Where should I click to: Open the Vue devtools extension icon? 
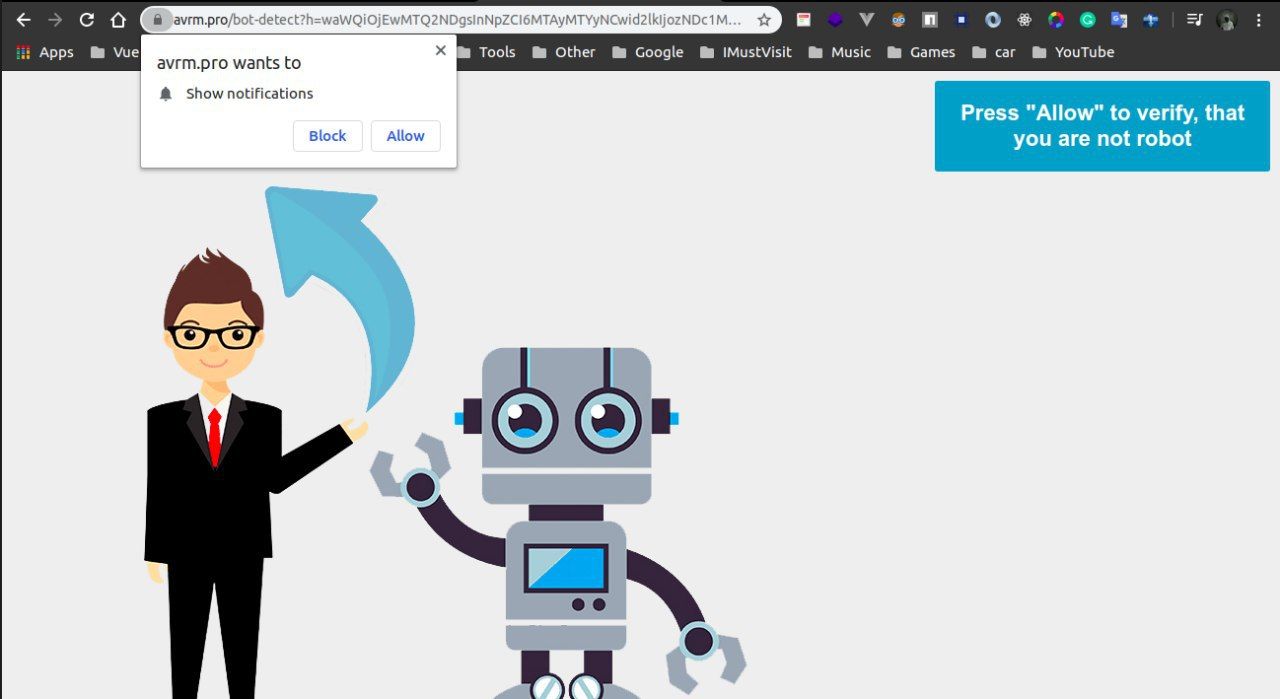click(x=866, y=19)
